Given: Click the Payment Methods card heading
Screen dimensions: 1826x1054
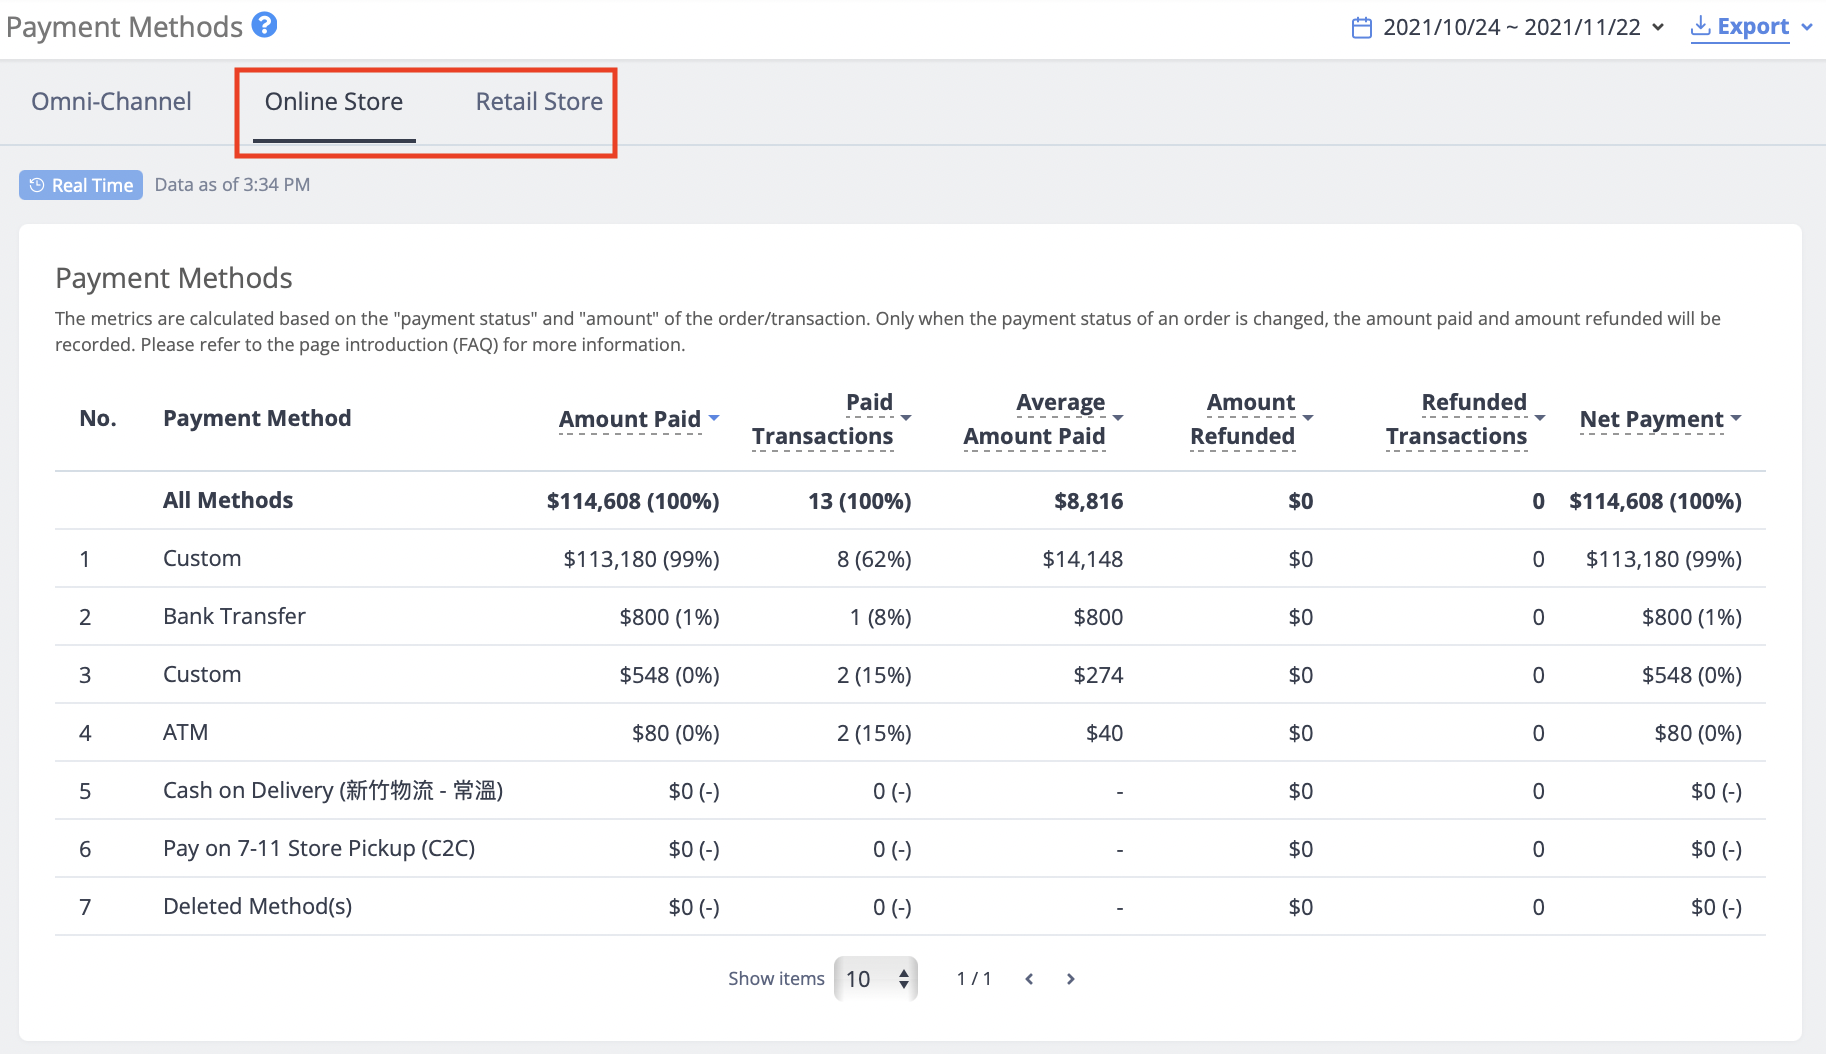Looking at the screenshot, I should pos(174,278).
